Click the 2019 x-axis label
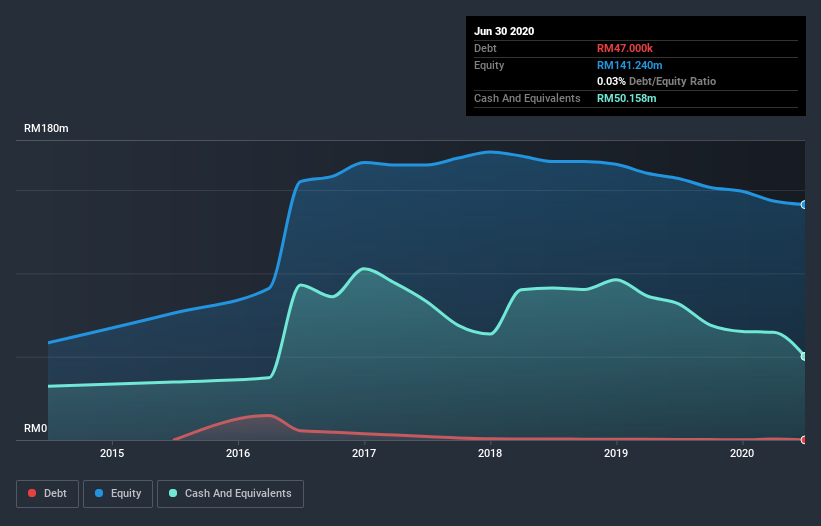Image resolution: width=821 pixels, height=526 pixels. 616,453
